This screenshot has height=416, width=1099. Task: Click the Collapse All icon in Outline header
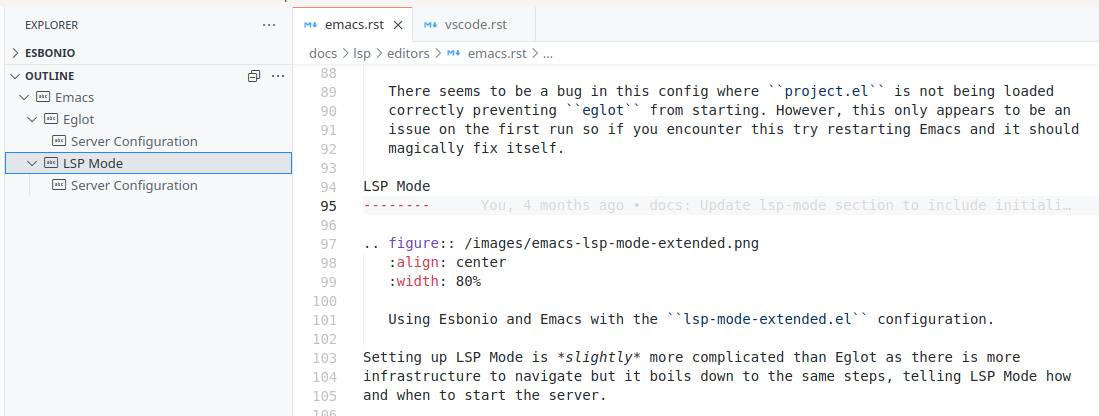[254, 76]
